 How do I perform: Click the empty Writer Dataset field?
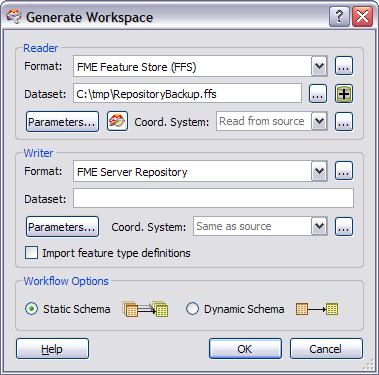coord(213,198)
